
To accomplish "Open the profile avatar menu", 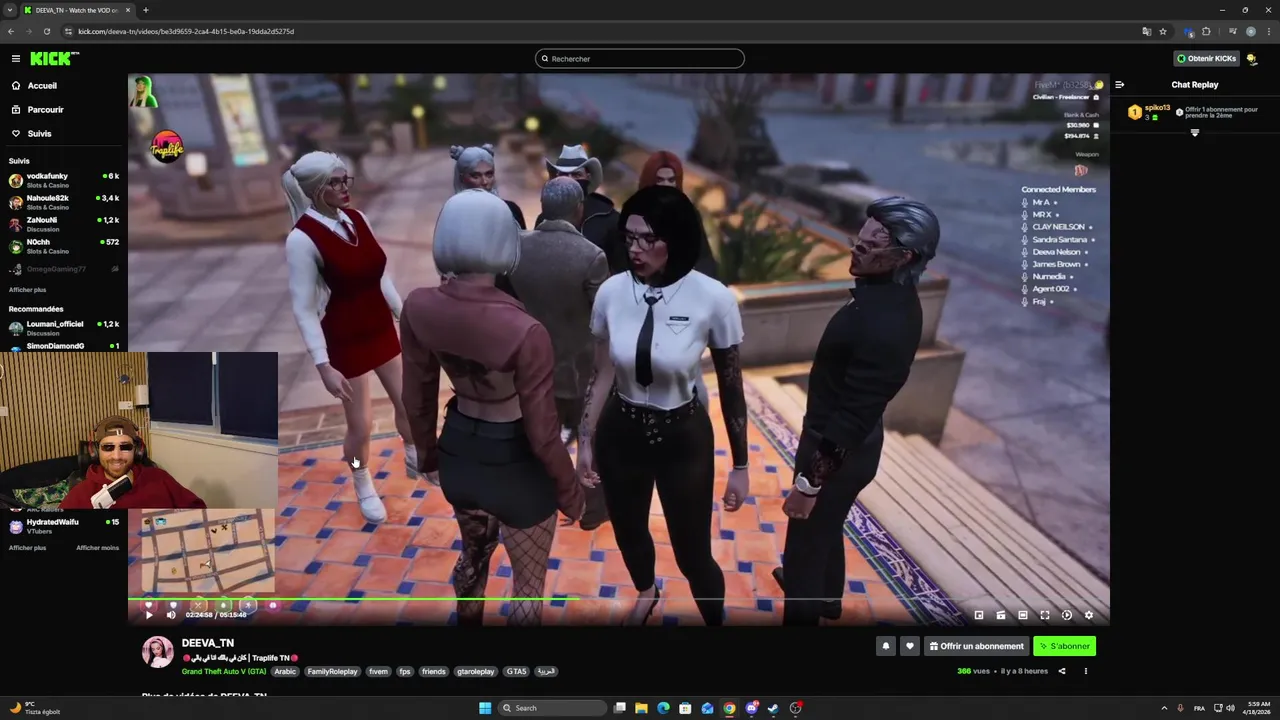I will coord(1252,59).
